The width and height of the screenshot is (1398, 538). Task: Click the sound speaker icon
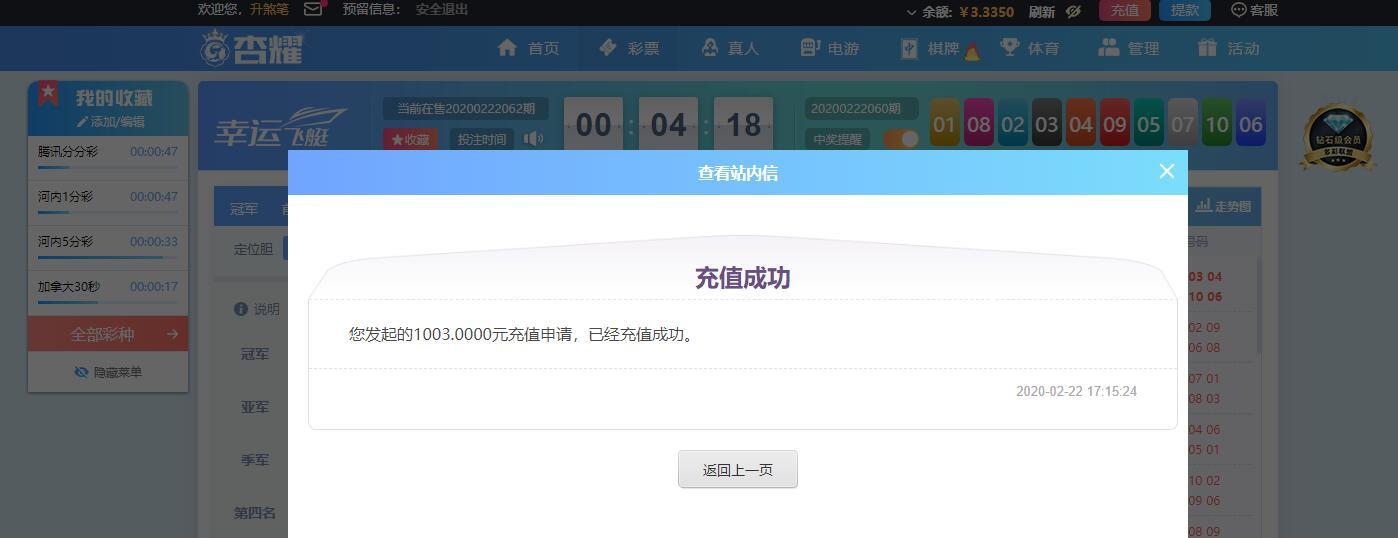point(534,139)
